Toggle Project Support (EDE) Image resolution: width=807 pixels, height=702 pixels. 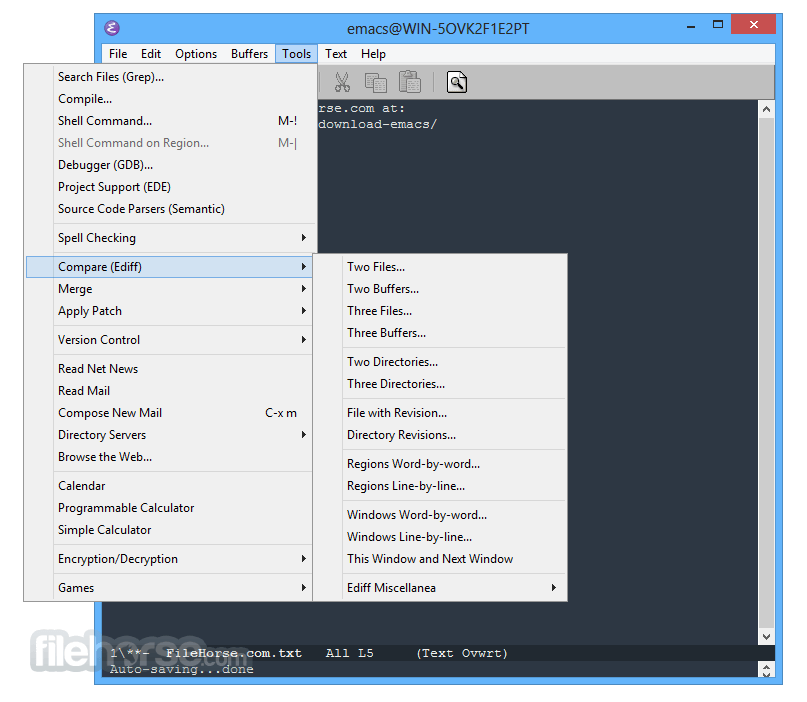tap(170, 187)
